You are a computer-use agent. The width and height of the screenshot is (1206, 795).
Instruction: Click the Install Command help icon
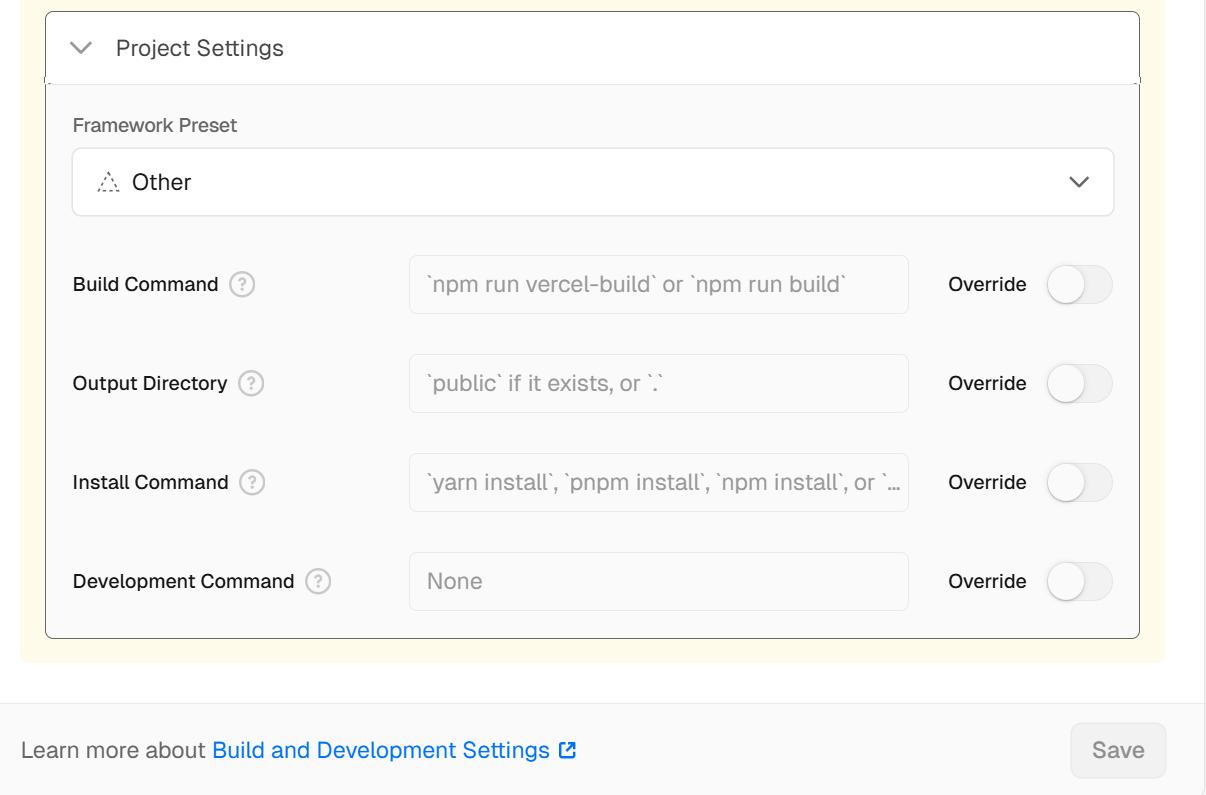click(252, 483)
